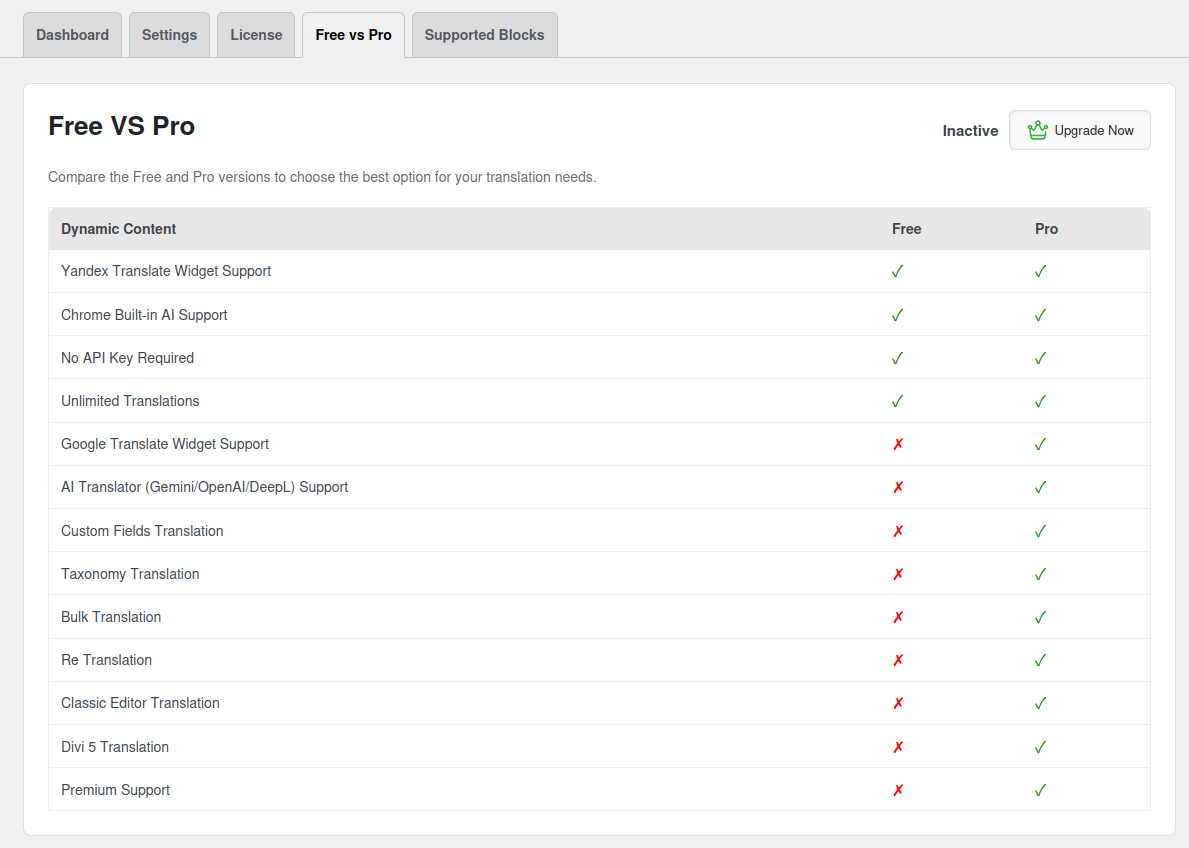
Task: Click the Pro checkmark for No API Key Required
Action: (x=1040, y=358)
